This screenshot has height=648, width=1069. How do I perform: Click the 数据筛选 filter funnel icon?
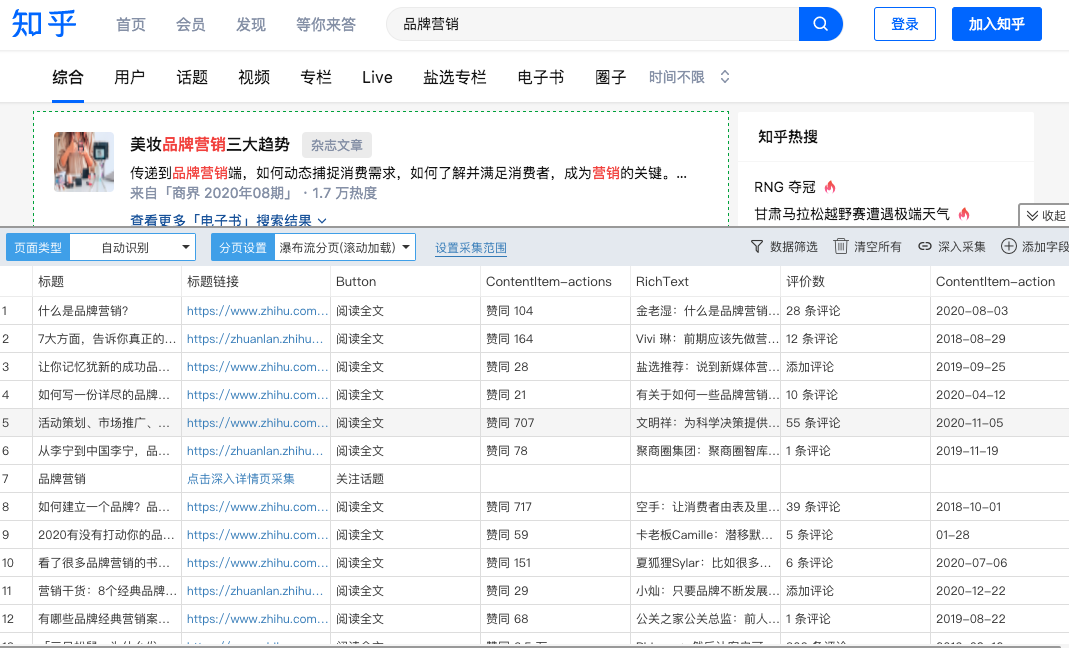[757, 247]
